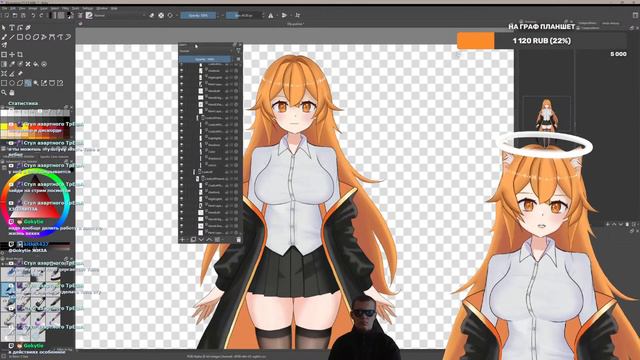Select the Enclose and Fill tool
Image resolution: width=640 pixels, height=360 pixels.
click(44, 64)
